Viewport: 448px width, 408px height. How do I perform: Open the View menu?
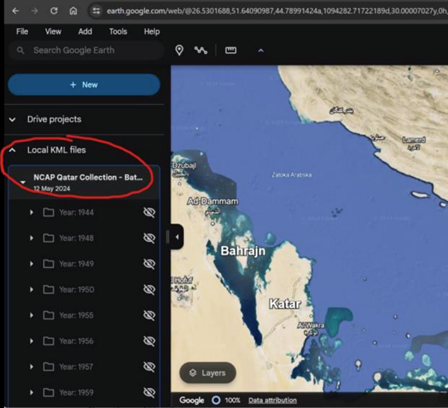(x=53, y=32)
